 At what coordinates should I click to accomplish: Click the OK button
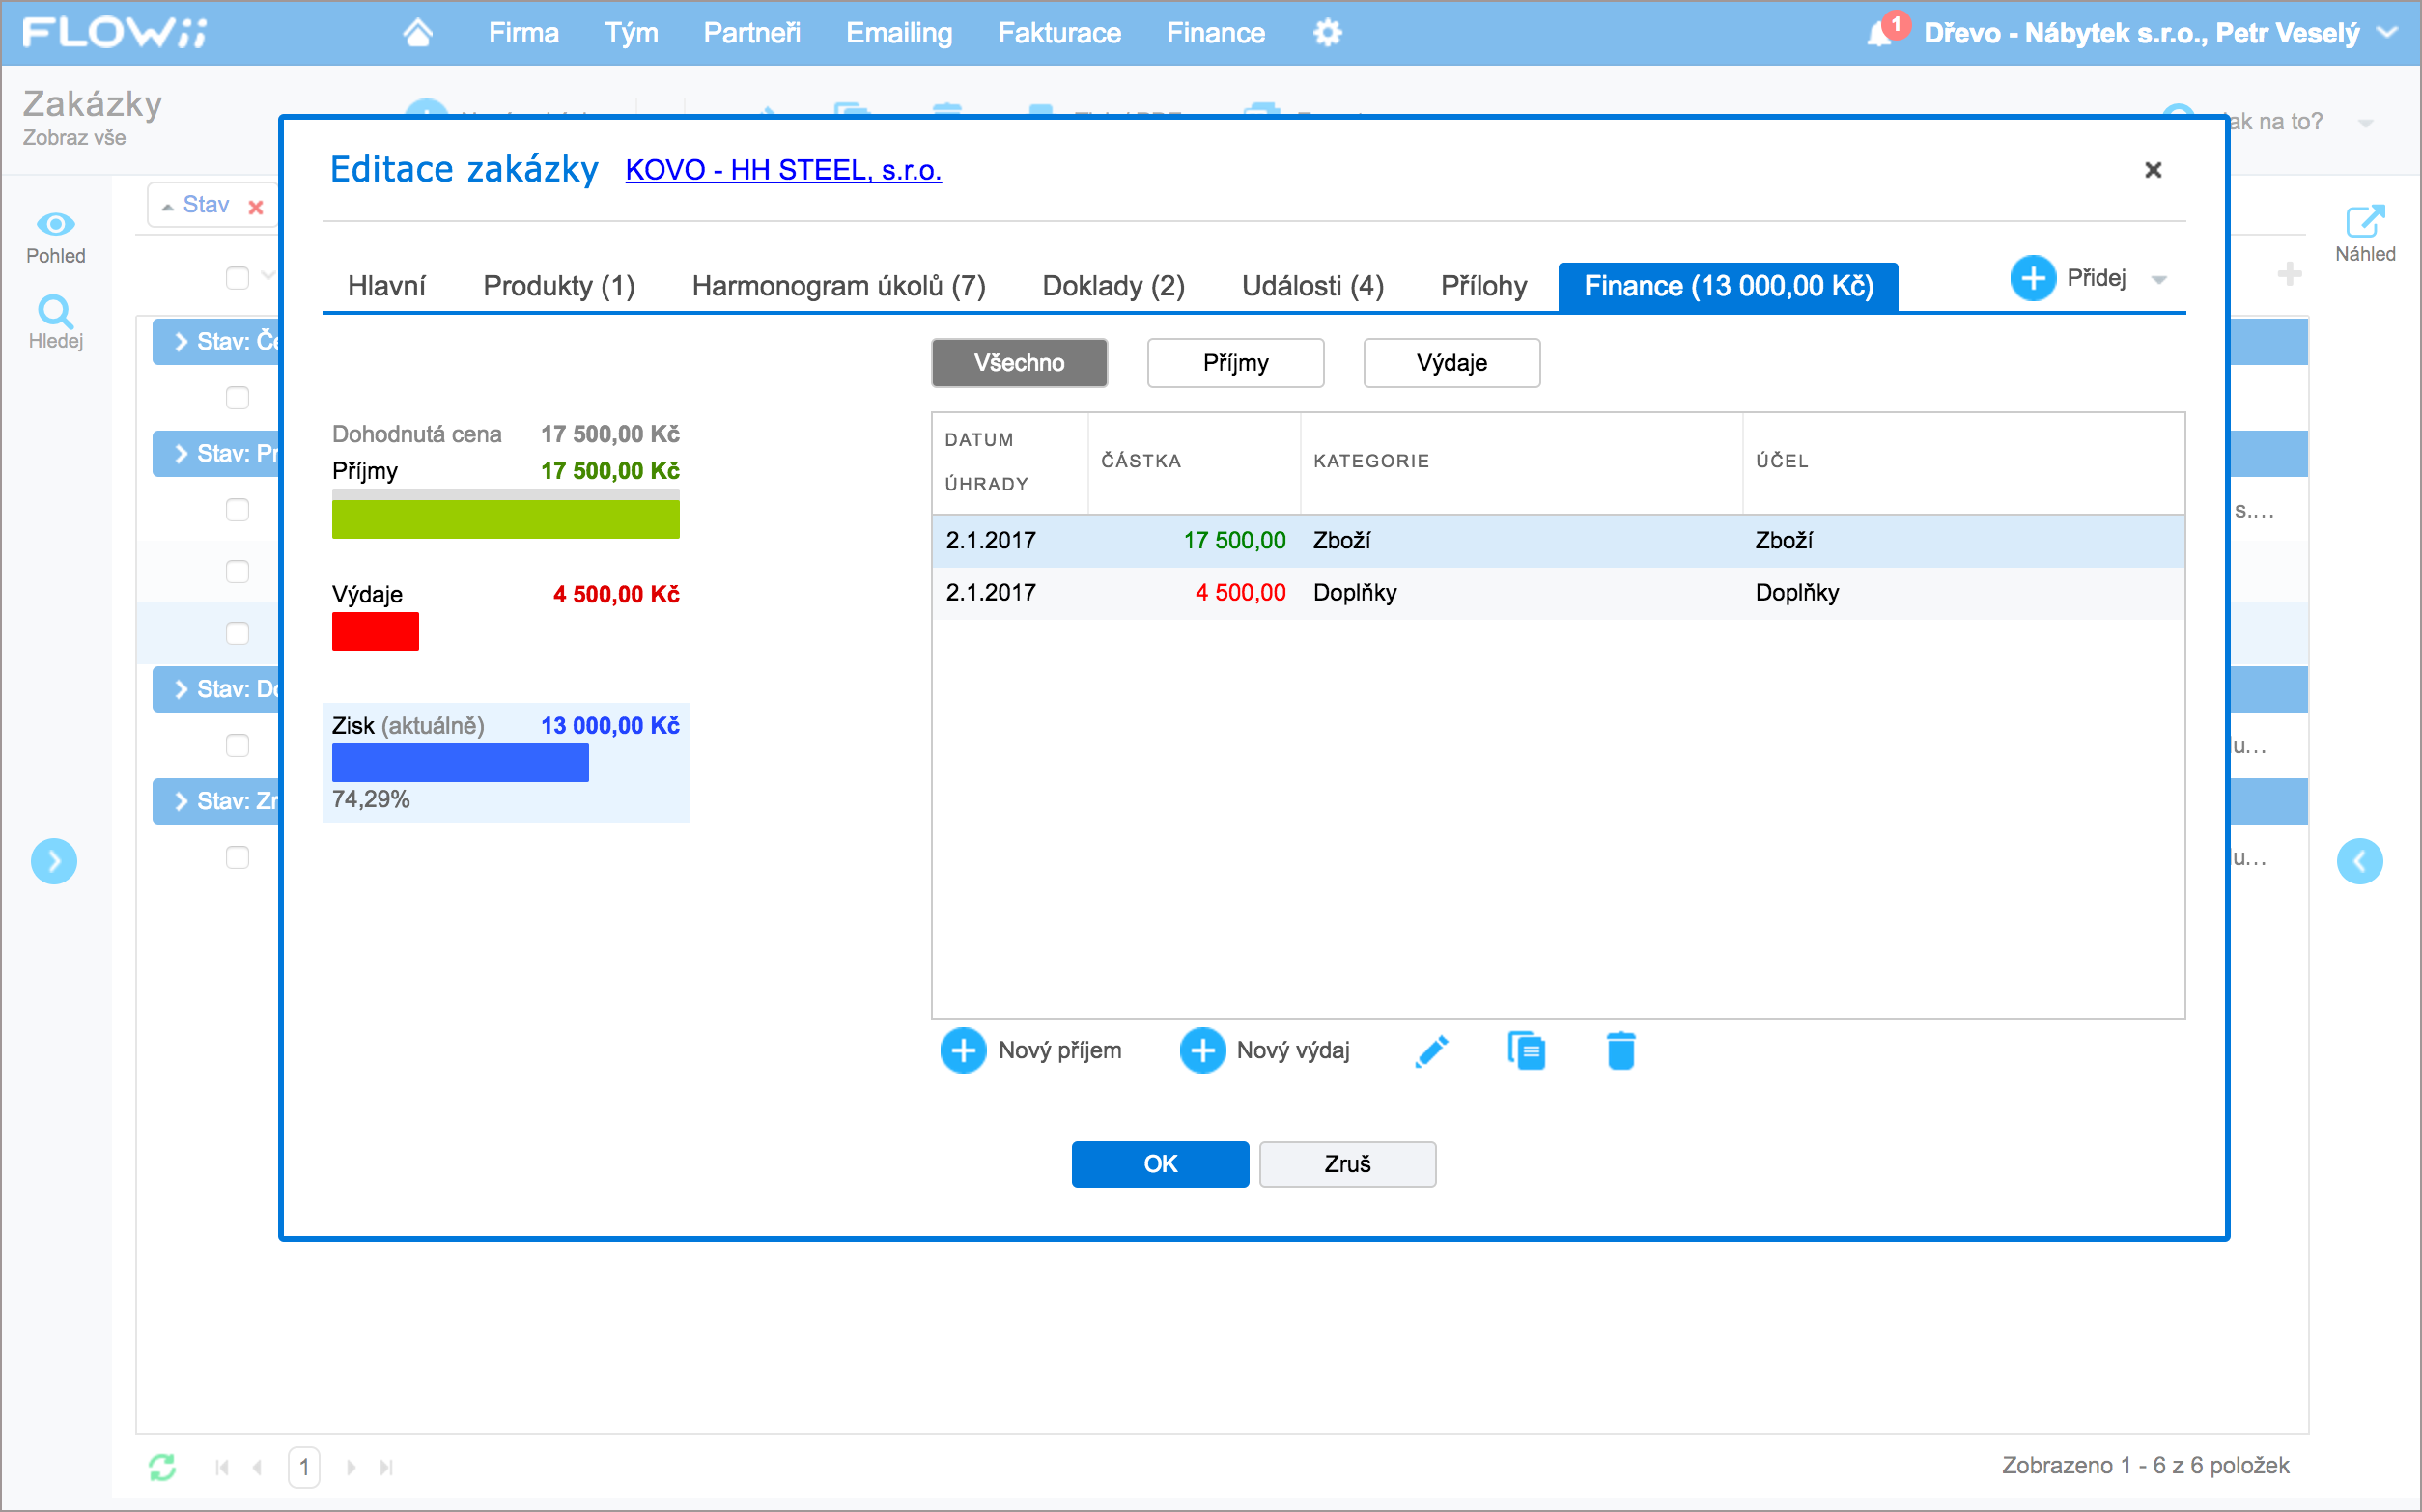click(x=1160, y=1164)
